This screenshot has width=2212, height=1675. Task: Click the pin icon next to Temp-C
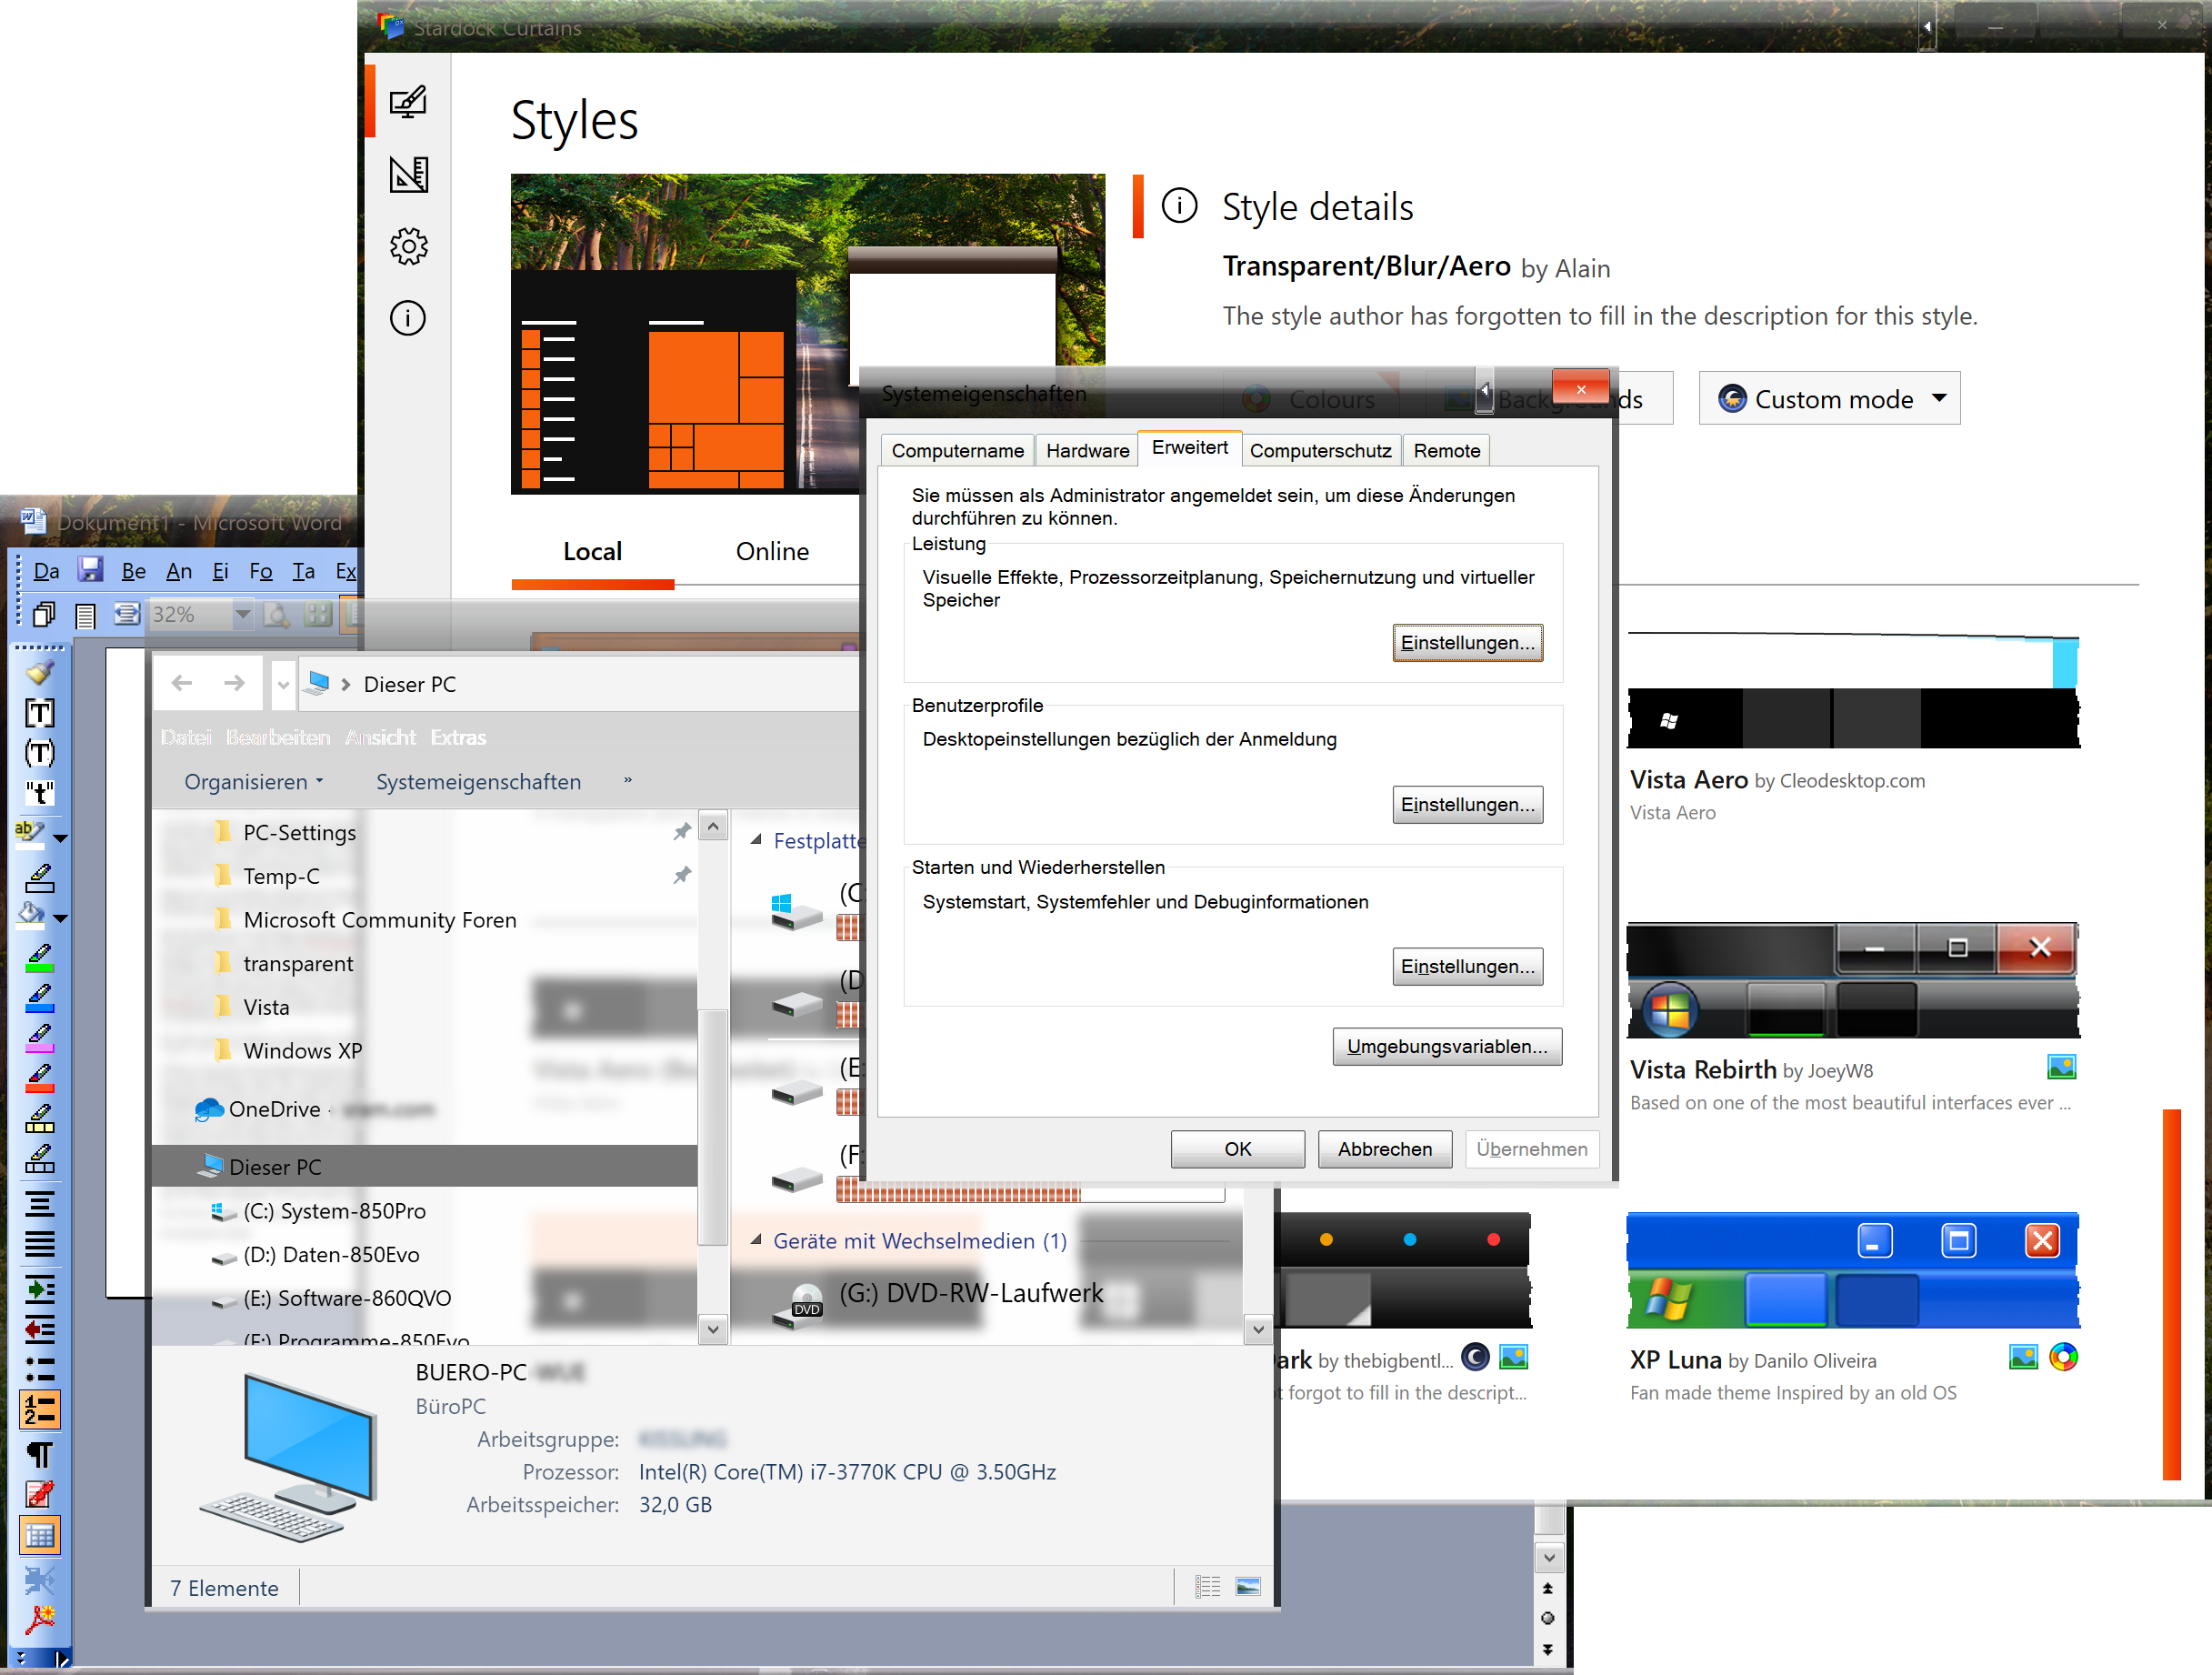(x=682, y=876)
